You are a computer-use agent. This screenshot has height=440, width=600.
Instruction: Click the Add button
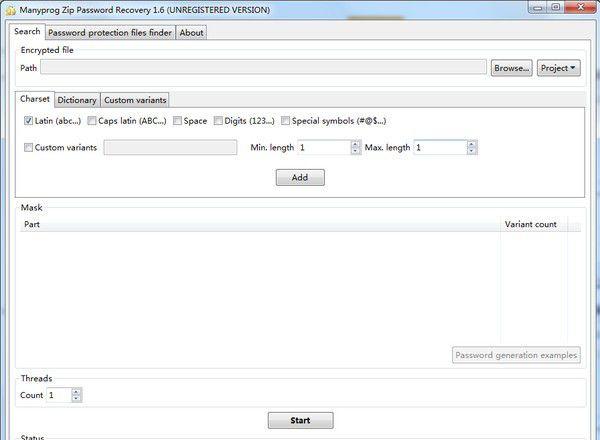tap(300, 178)
